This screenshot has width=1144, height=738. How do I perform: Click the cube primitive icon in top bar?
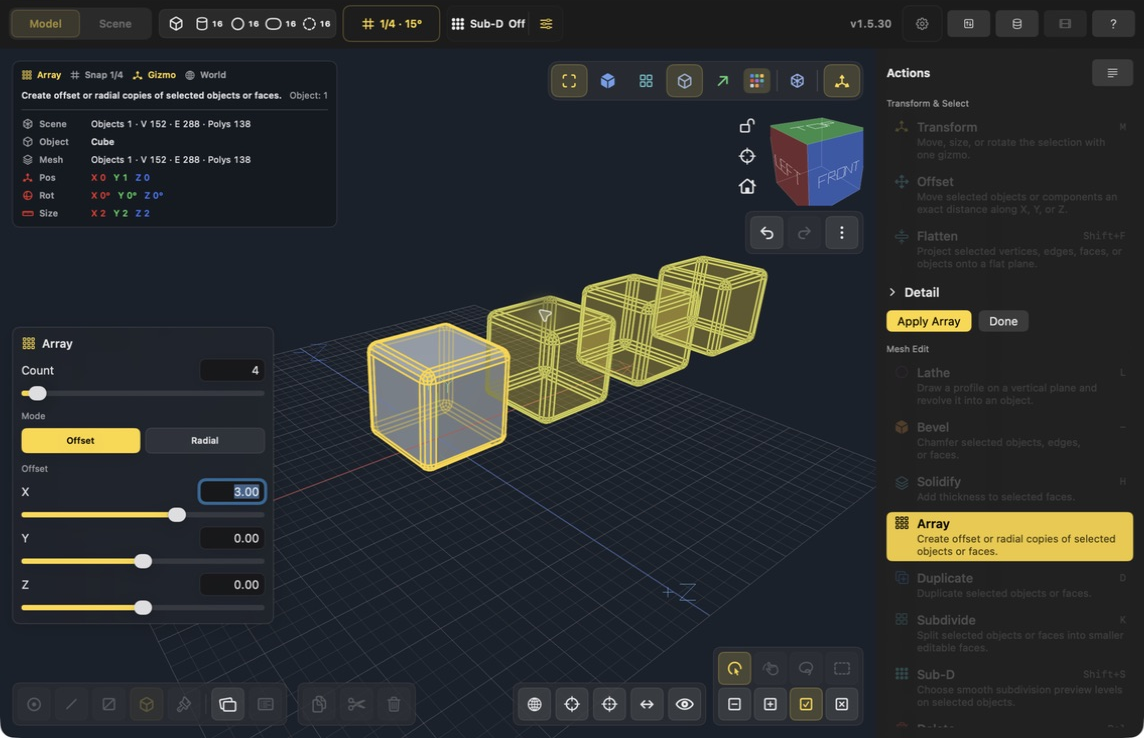click(176, 23)
